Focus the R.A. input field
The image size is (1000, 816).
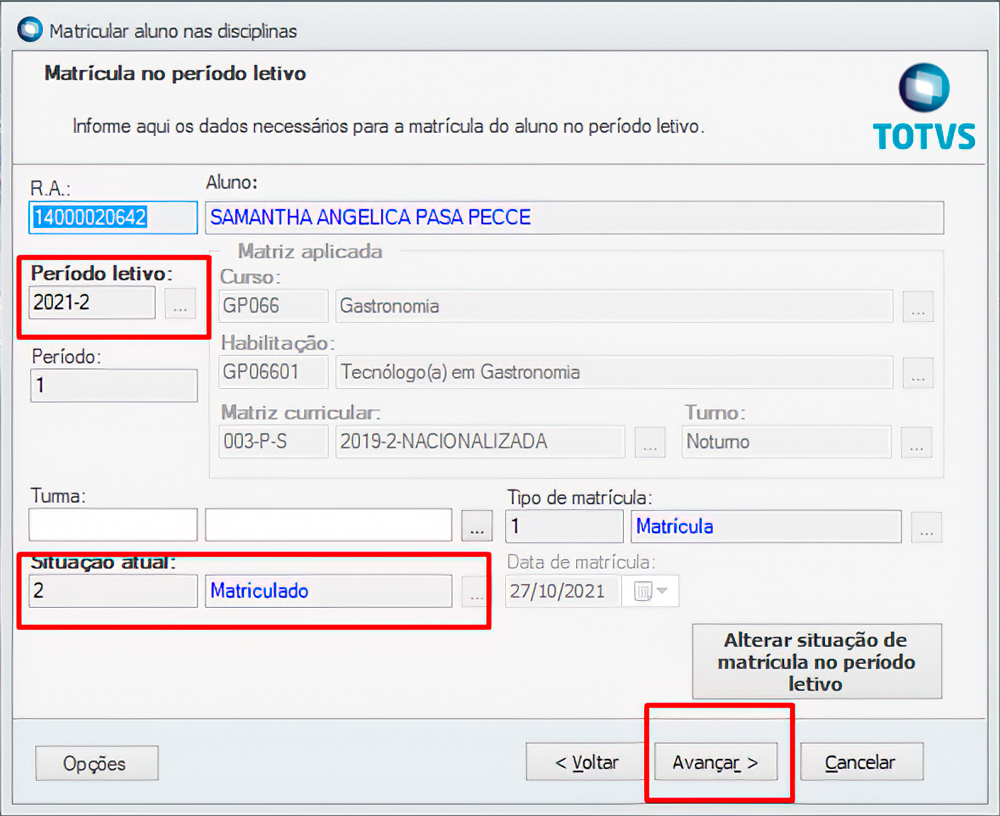tap(113, 217)
